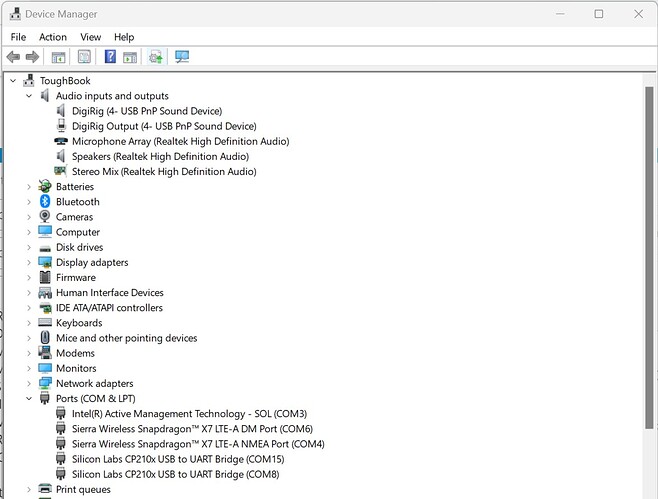This screenshot has height=499, width=658.
Task: Click the Microphone Array device icon
Action: (61, 141)
